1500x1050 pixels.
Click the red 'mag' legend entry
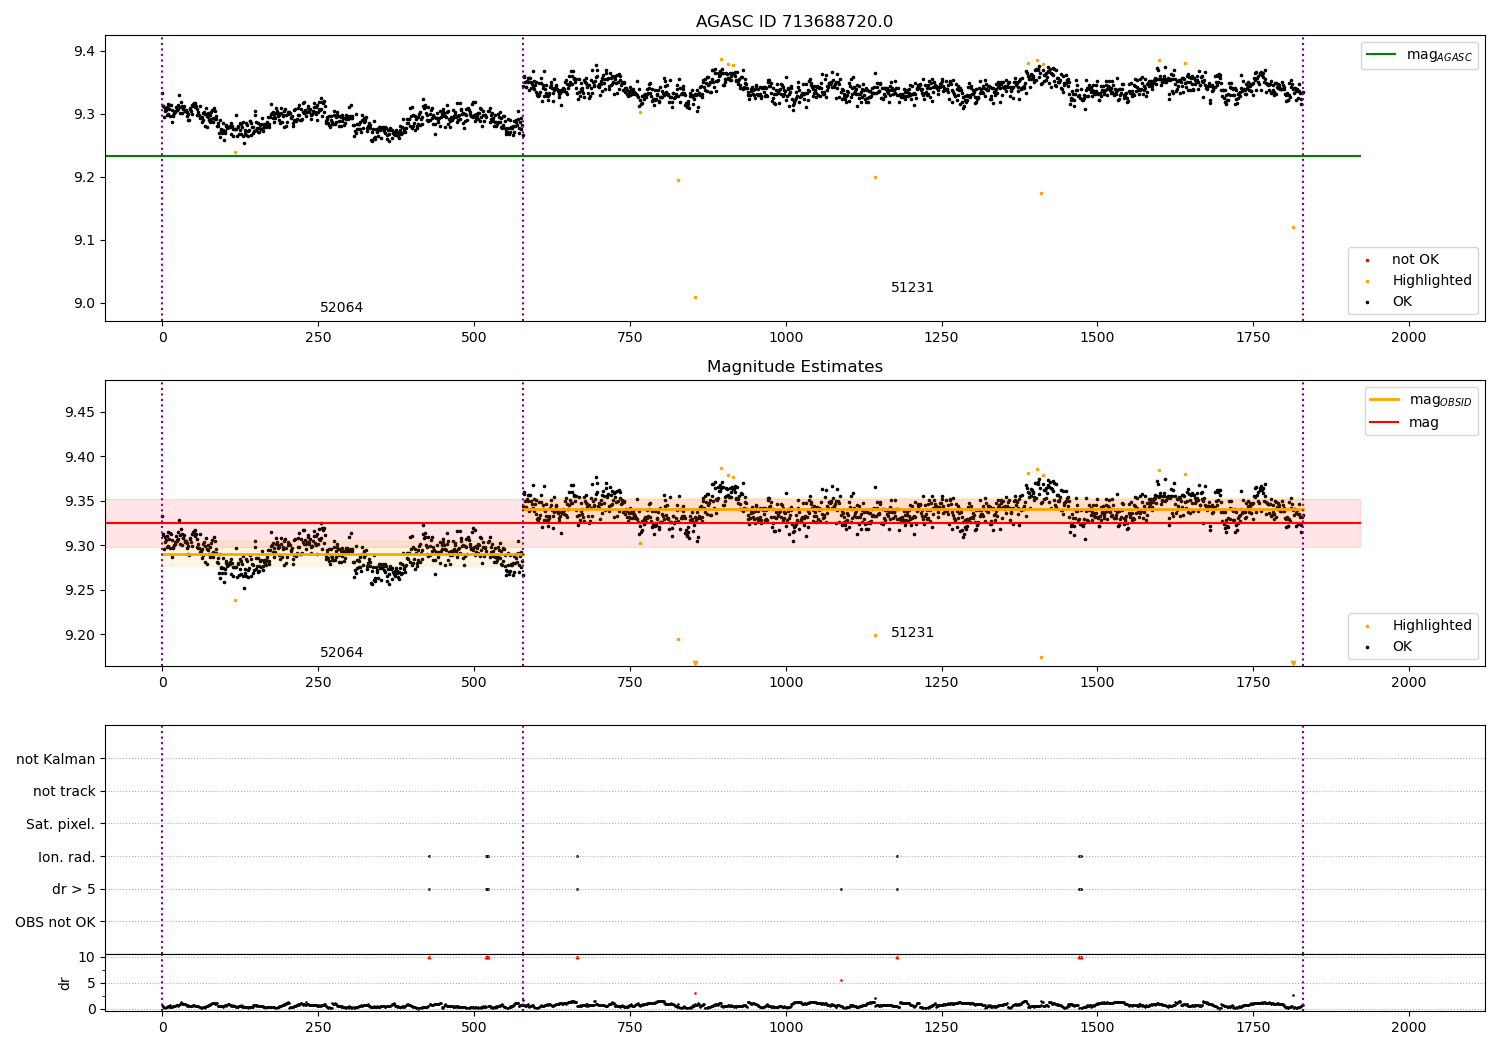(1405, 423)
